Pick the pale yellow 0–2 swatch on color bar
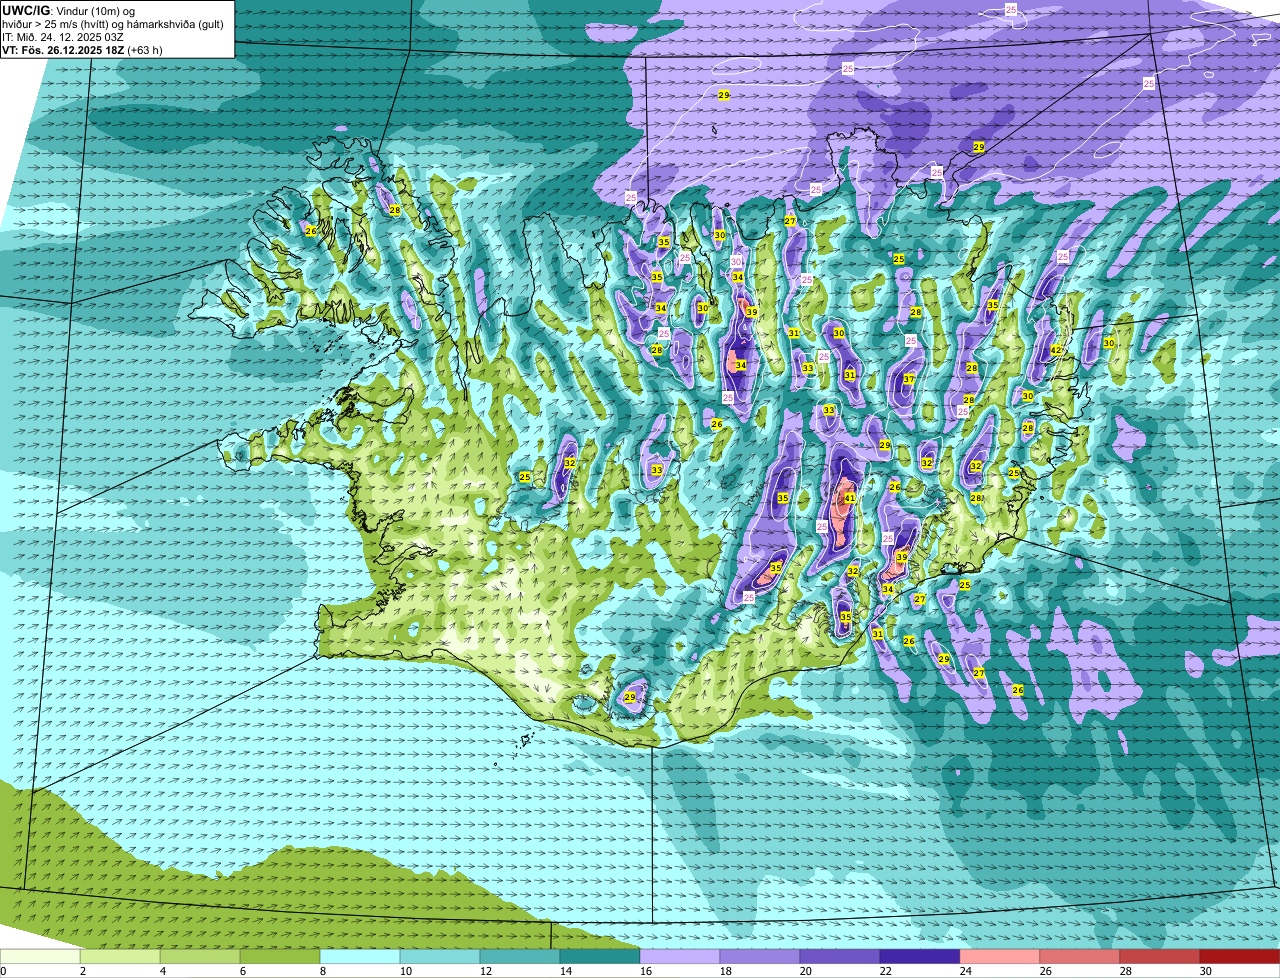Screen dimensions: 1280x978 tap(41, 956)
